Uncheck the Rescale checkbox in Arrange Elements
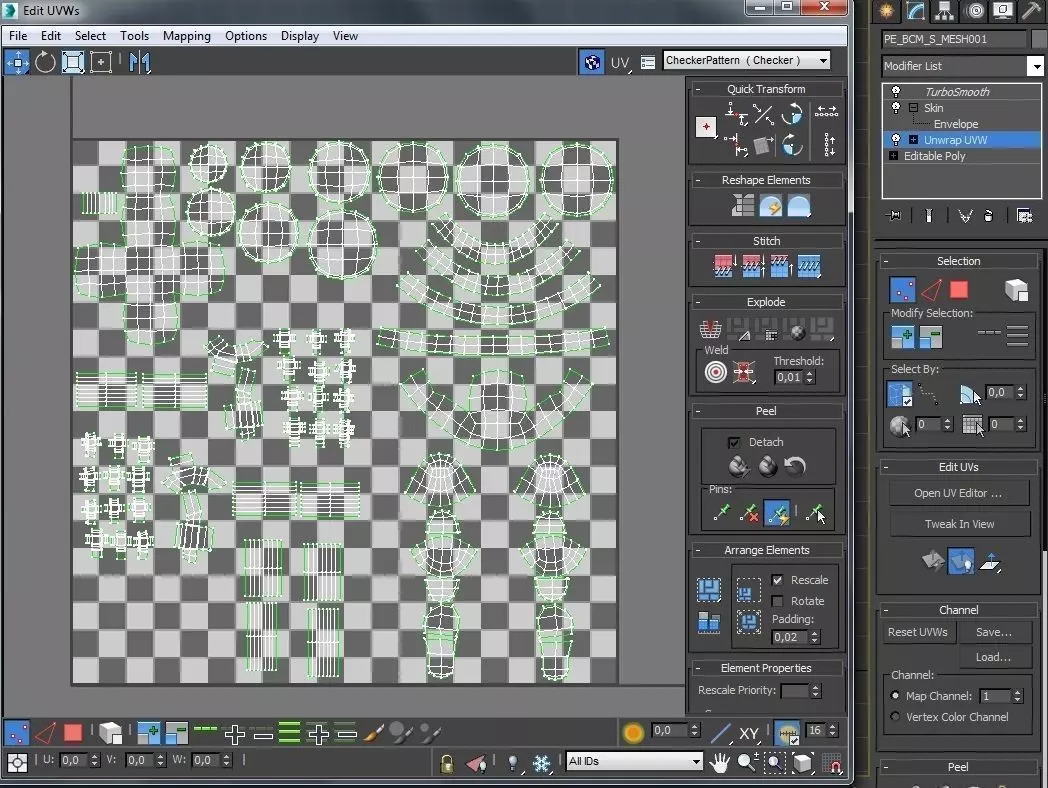The image size is (1048, 788). [777, 580]
